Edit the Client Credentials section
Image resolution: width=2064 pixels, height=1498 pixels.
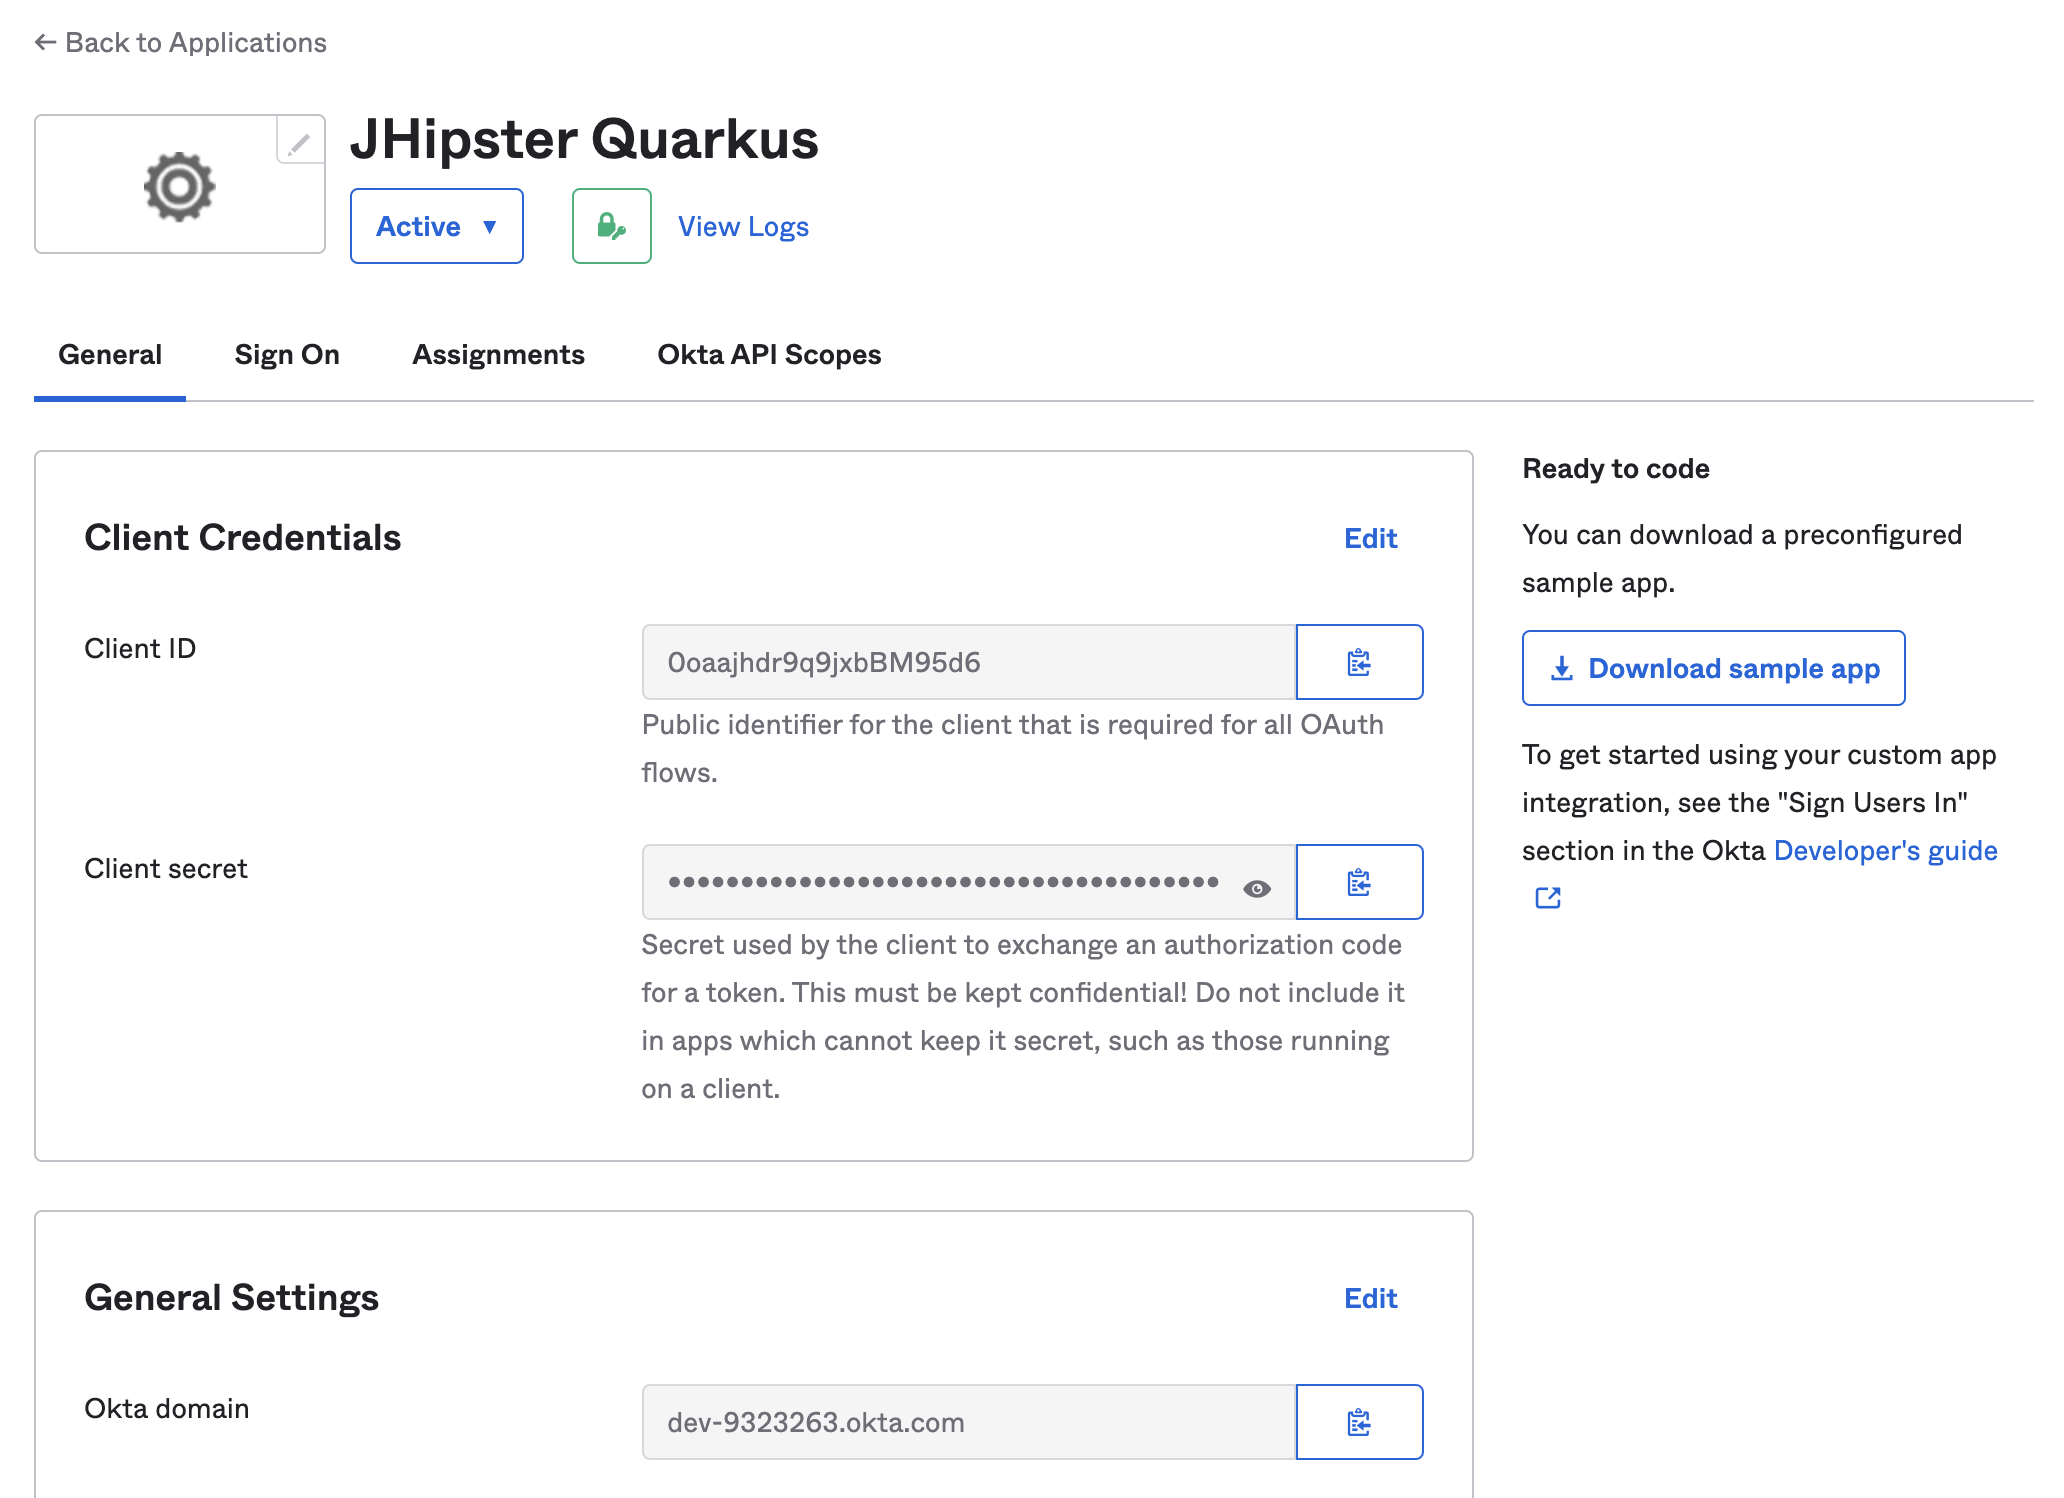(x=1370, y=538)
